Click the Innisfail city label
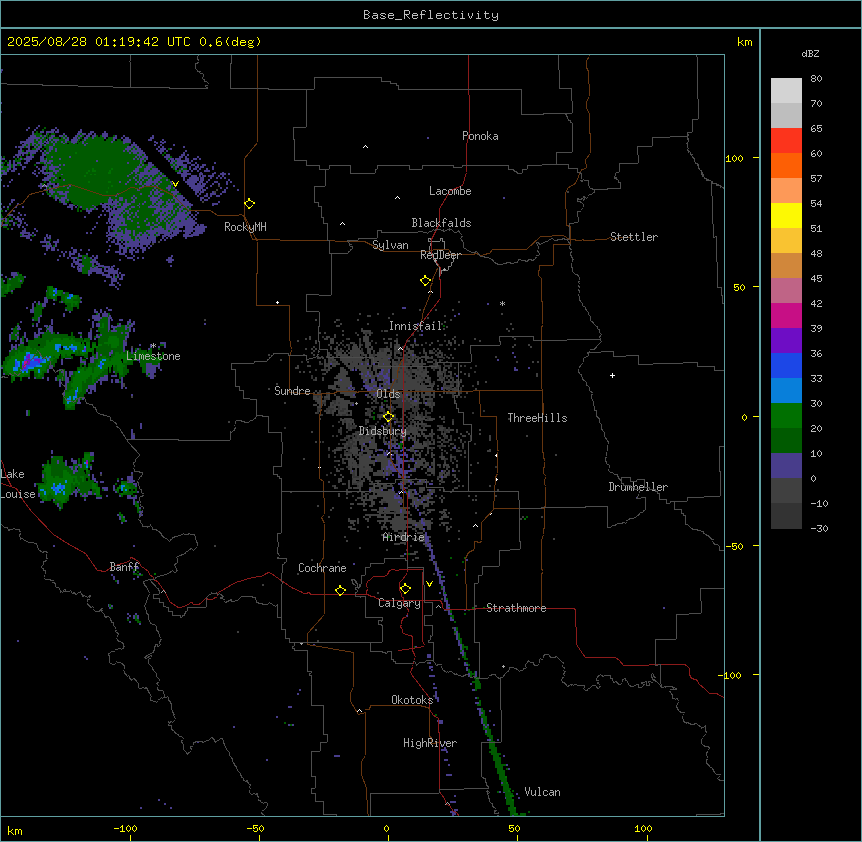This screenshot has height=842, width=862. (416, 326)
